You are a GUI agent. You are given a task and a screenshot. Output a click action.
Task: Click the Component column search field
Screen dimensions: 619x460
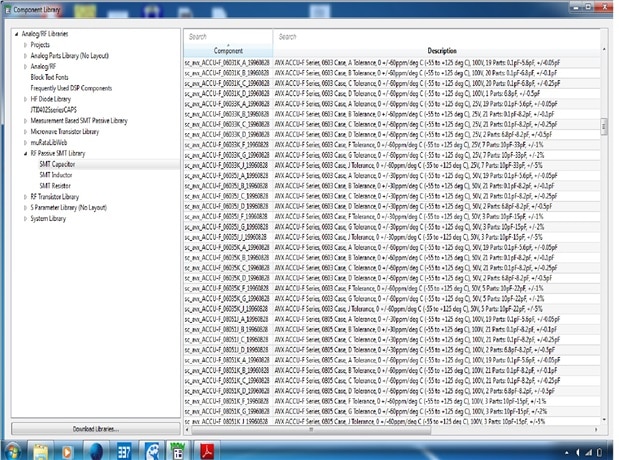click(228, 36)
